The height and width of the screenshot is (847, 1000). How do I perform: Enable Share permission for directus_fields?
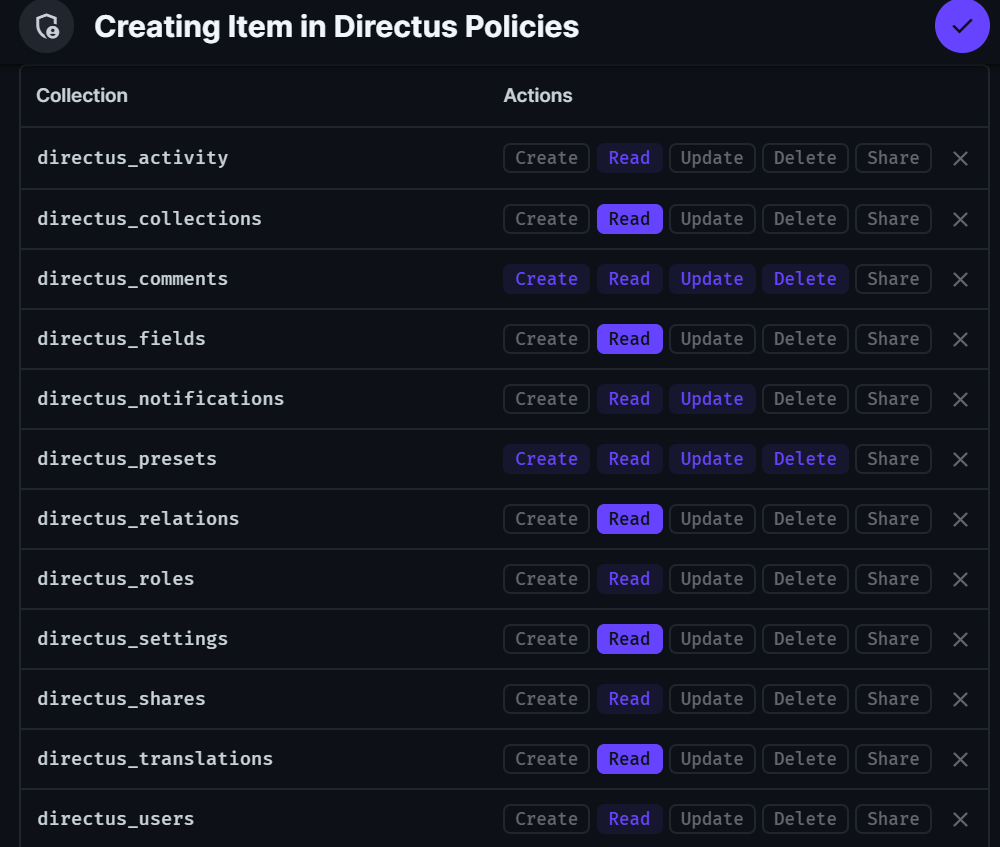click(x=893, y=339)
